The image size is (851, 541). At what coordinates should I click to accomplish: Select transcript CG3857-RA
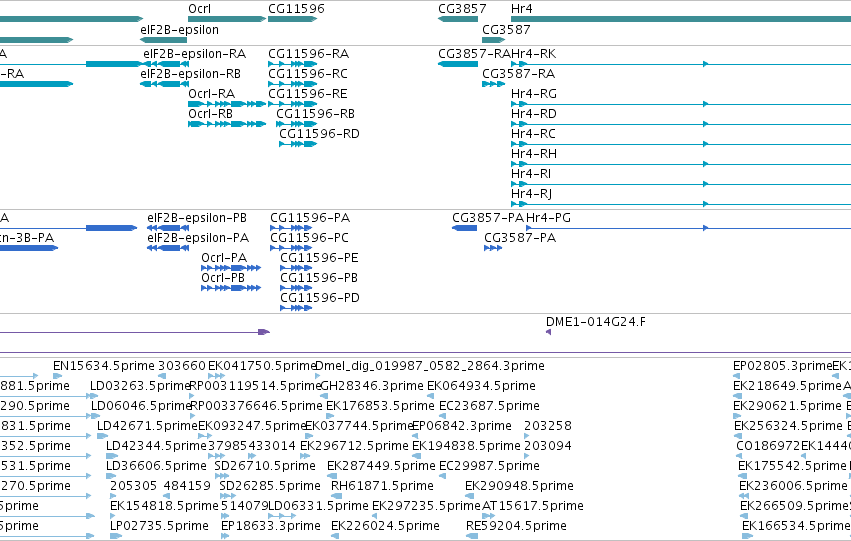pos(474,54)
